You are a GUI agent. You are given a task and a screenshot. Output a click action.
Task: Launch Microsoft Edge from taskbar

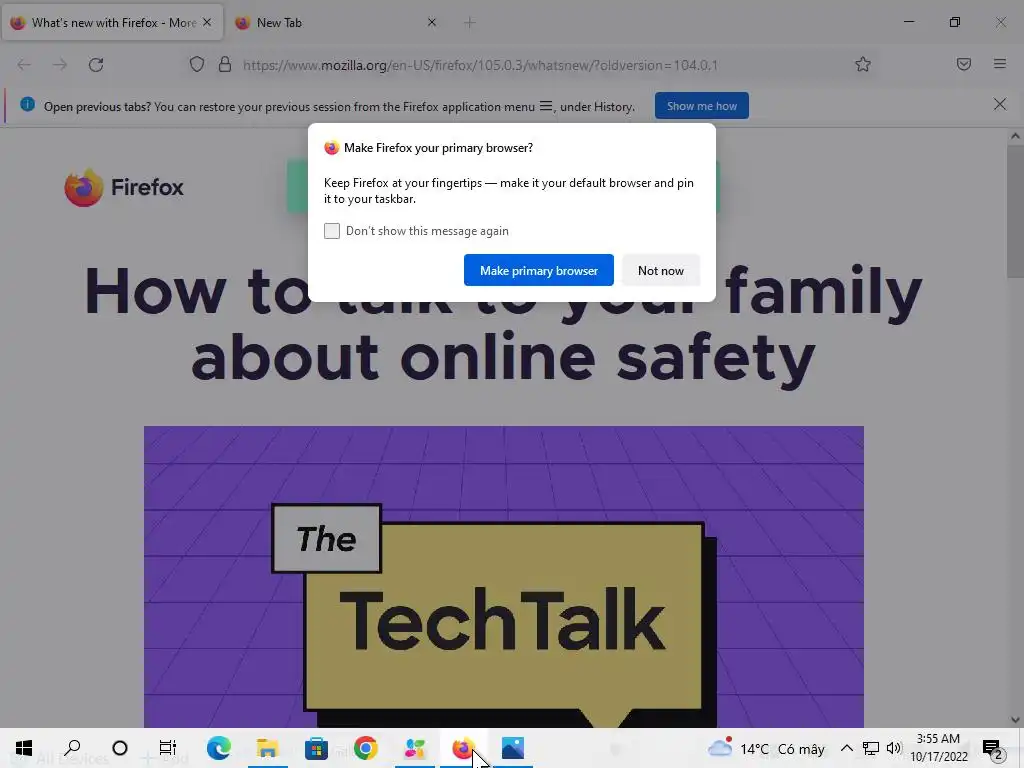point(219,748)
